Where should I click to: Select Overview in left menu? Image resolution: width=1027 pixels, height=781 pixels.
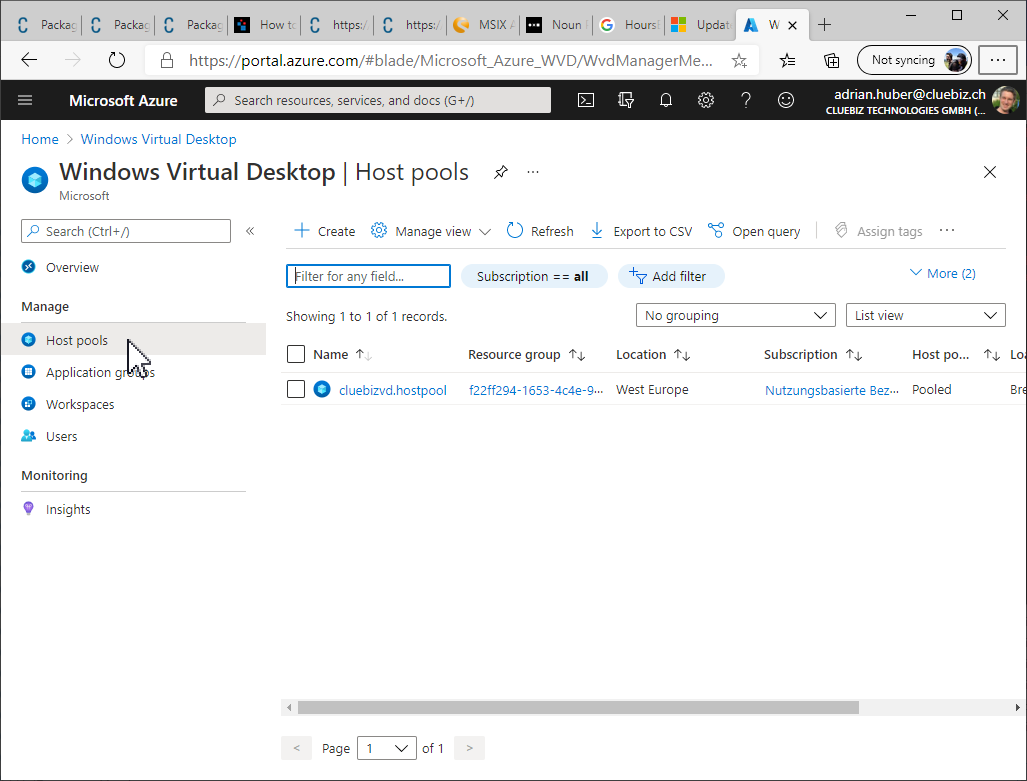click(x=72, y=267)
